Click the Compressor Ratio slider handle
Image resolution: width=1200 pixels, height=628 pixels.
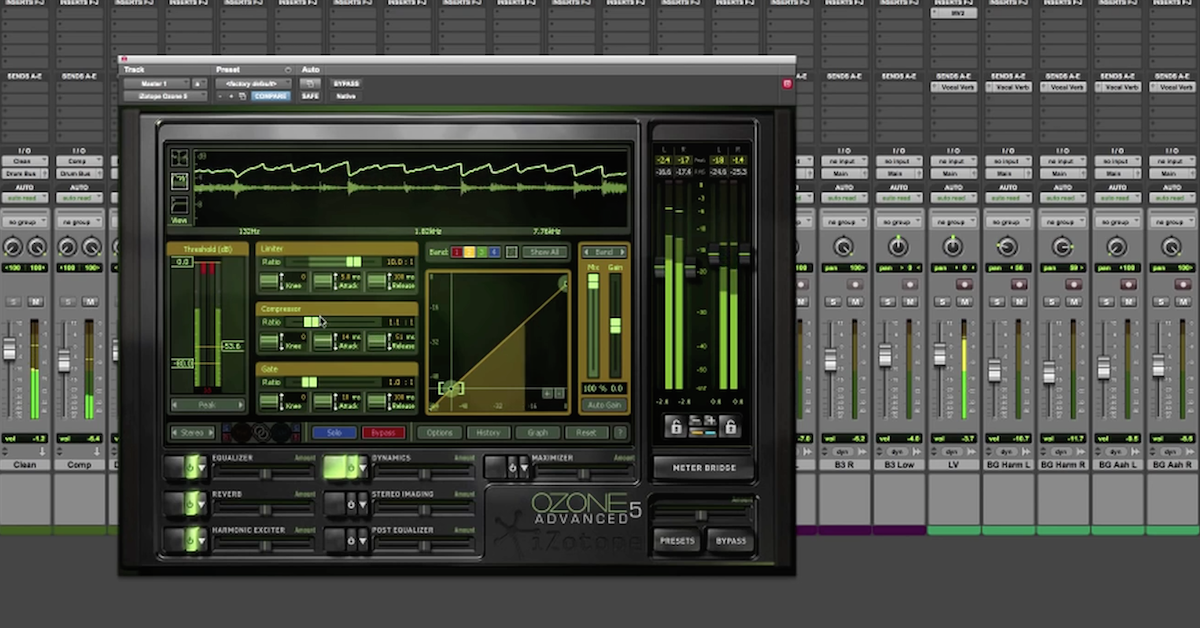click(x=311, y=322)
